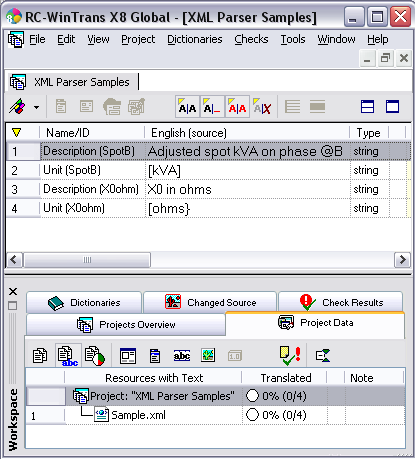Click the documents with abc icon
The image size is (415, 459).
(68, 355)
